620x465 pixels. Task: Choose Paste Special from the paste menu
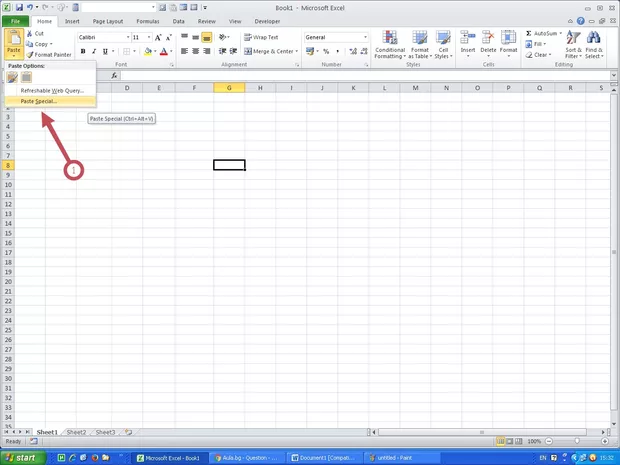[38, 101]
